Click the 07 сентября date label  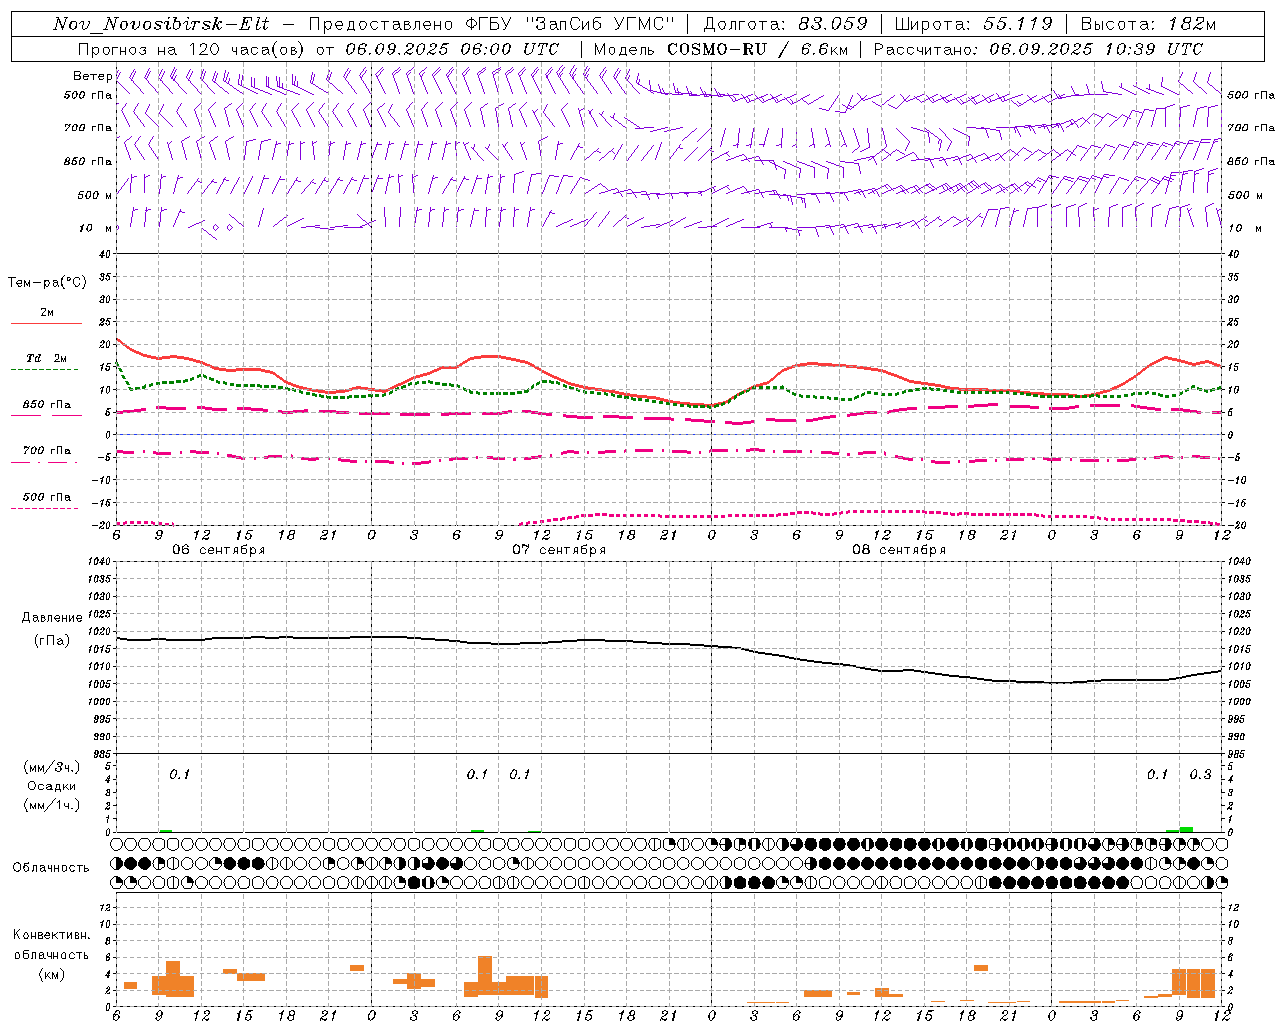click(559, 550)
